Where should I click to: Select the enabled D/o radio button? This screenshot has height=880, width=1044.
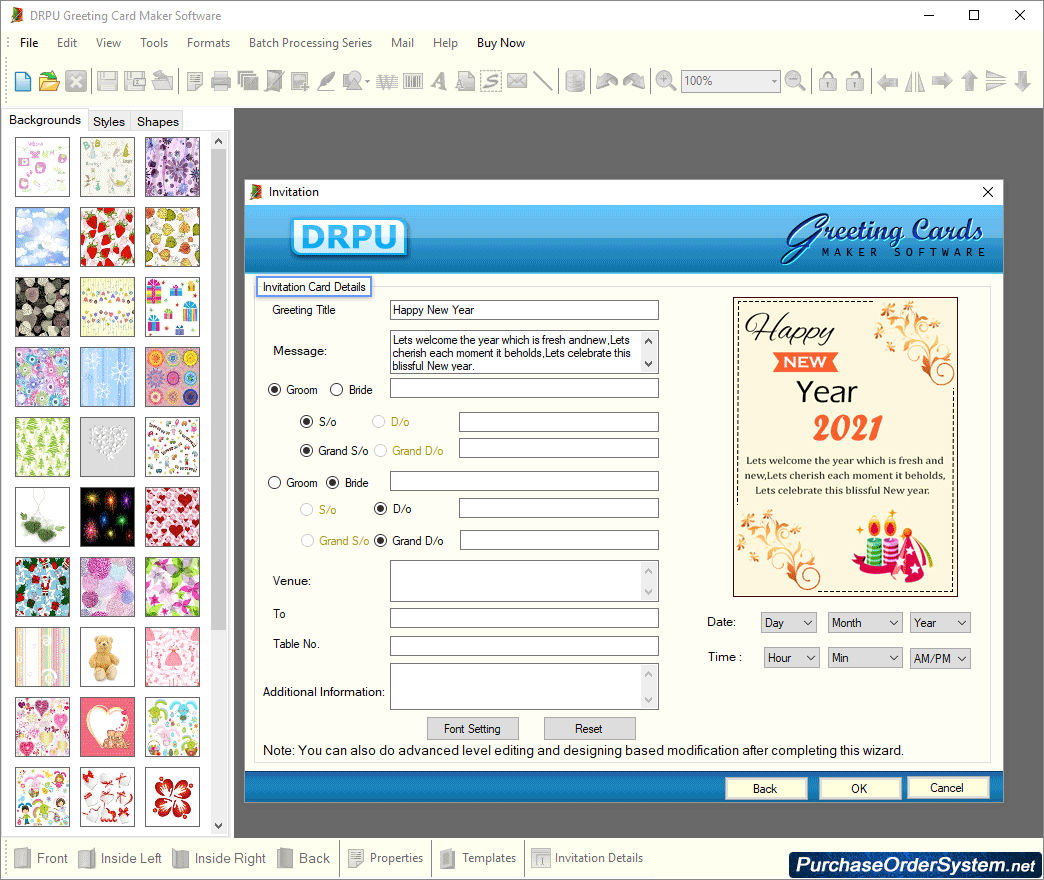(x=380, y=509)
